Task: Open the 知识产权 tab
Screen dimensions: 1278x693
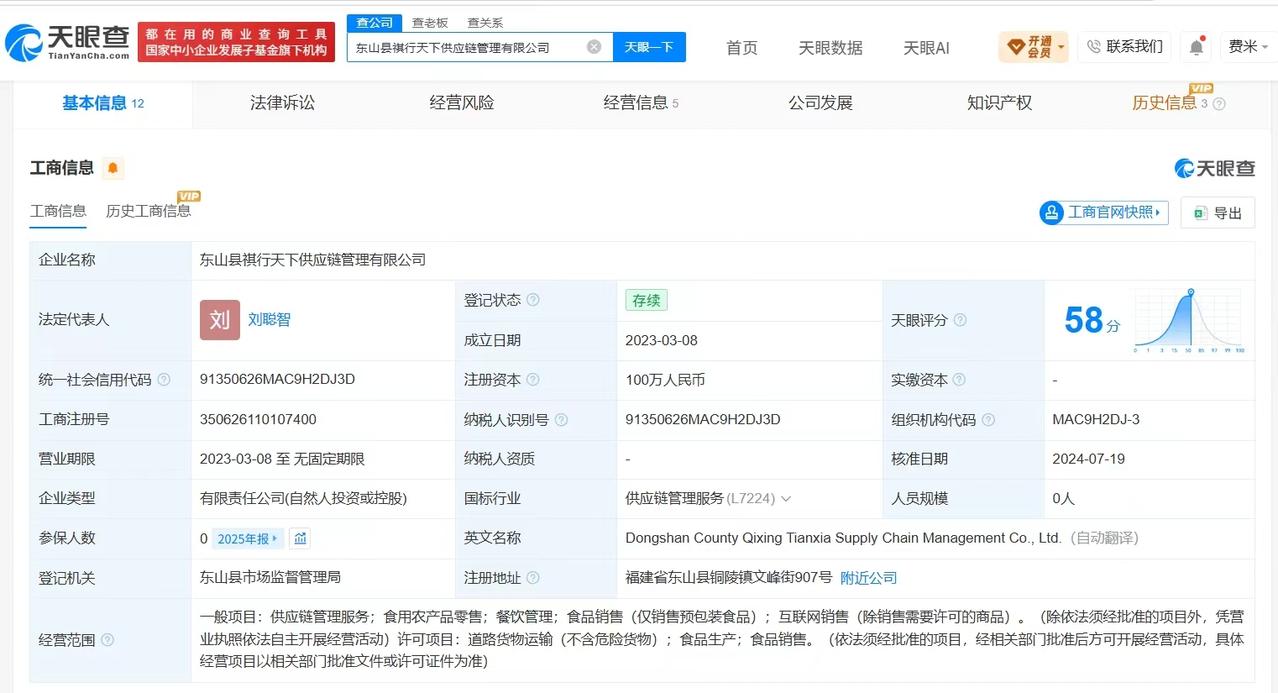Action: click(999, 103)
